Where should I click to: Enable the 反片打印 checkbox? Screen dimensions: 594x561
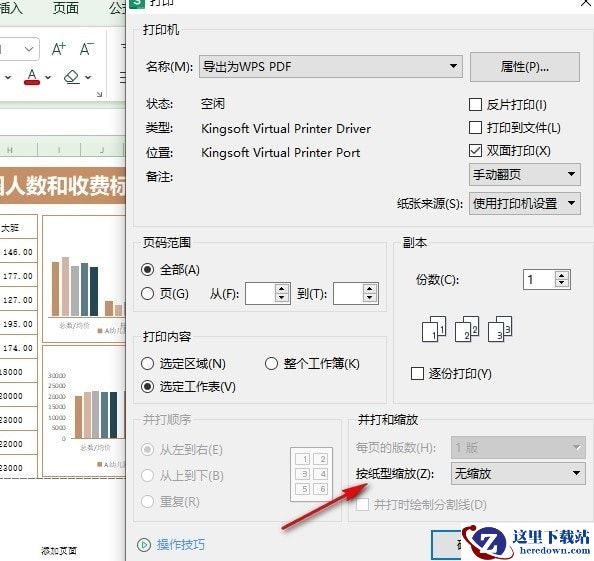coord(475,105)
